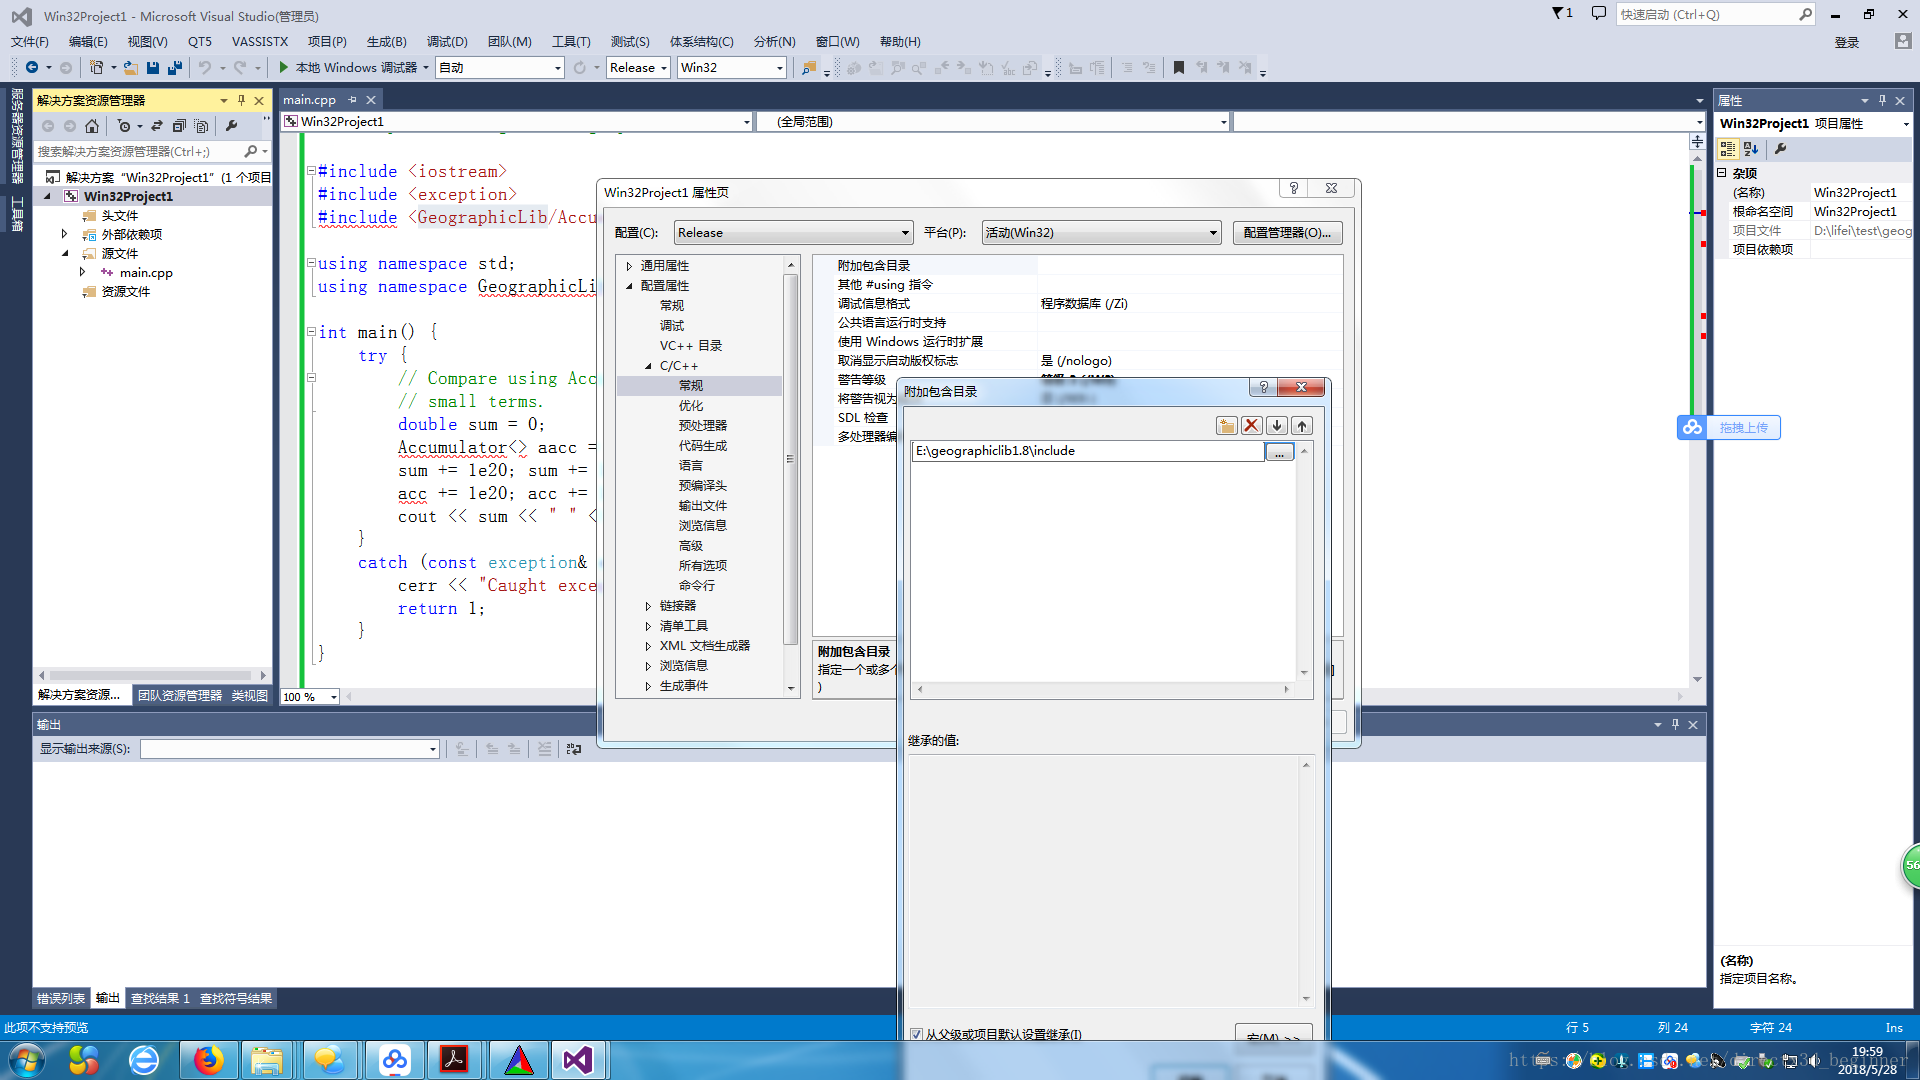Start 本地 Windows 调试器 debugging

(347, 68)
